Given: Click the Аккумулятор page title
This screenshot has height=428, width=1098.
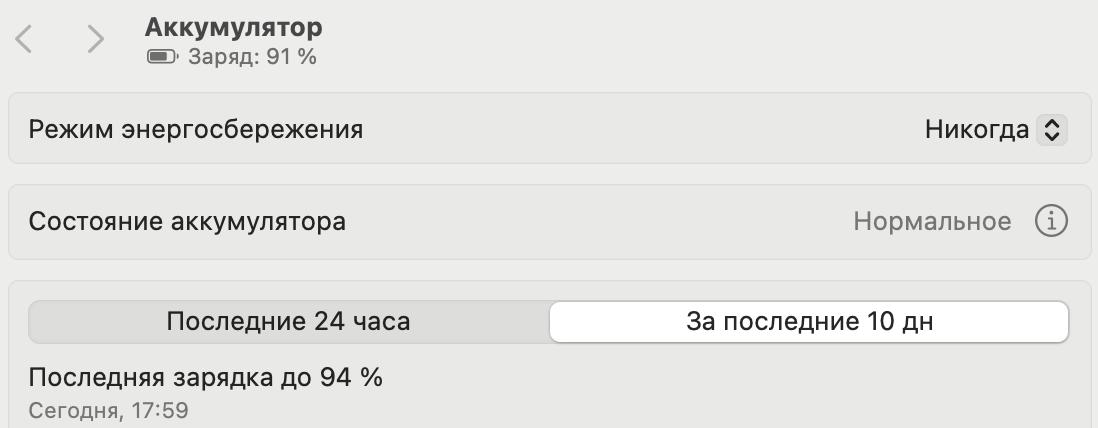Looking at the screenshot, I should pyautogui.click(x=233, y=27).
